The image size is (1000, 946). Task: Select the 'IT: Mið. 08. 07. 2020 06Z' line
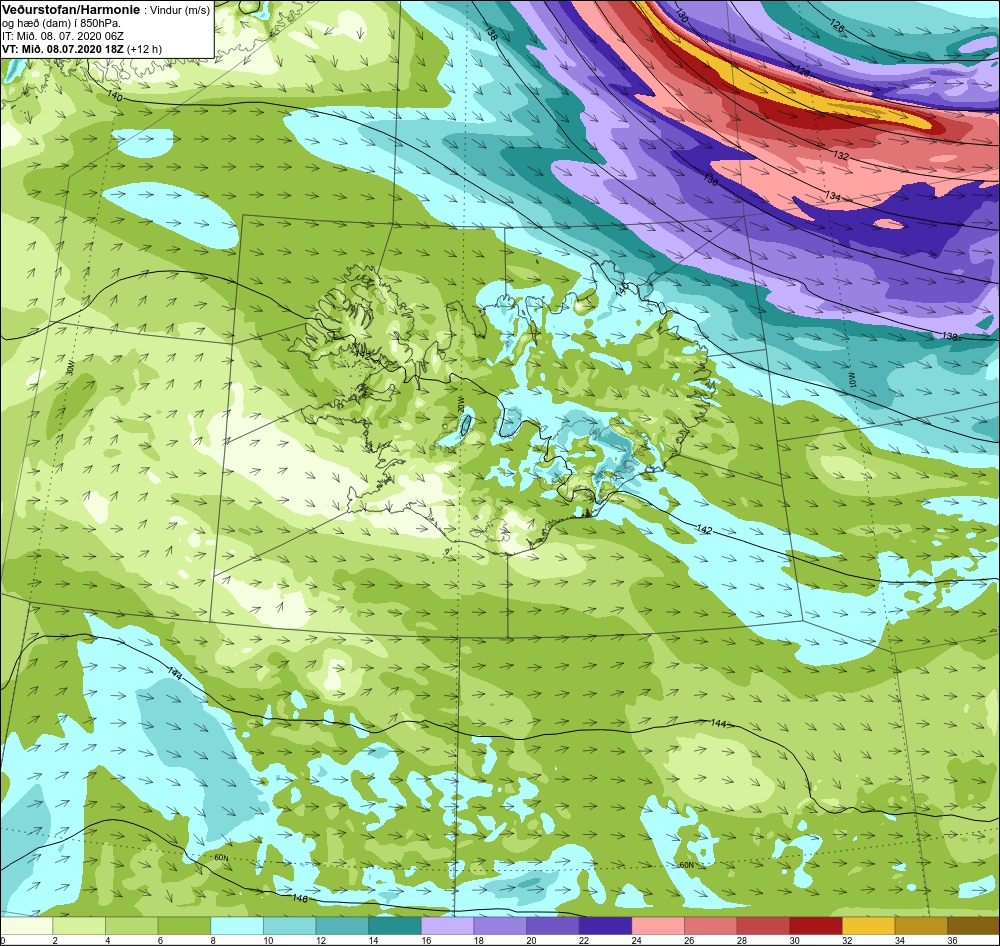point(62,36)
